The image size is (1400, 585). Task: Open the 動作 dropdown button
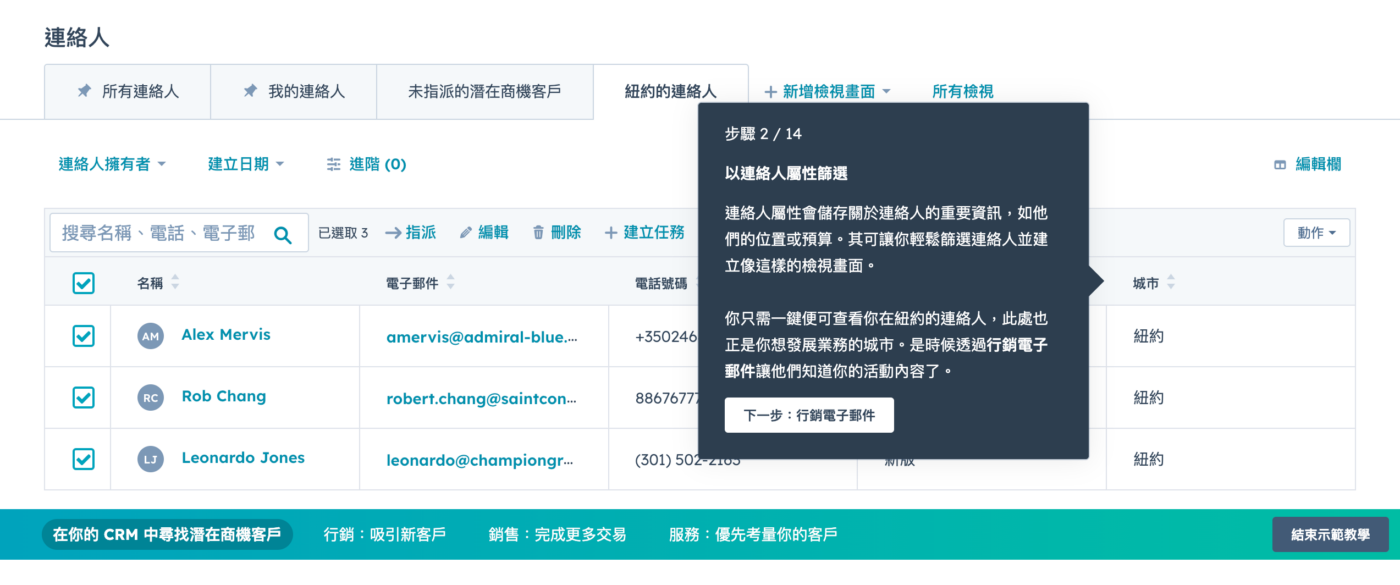point(1316,233)
